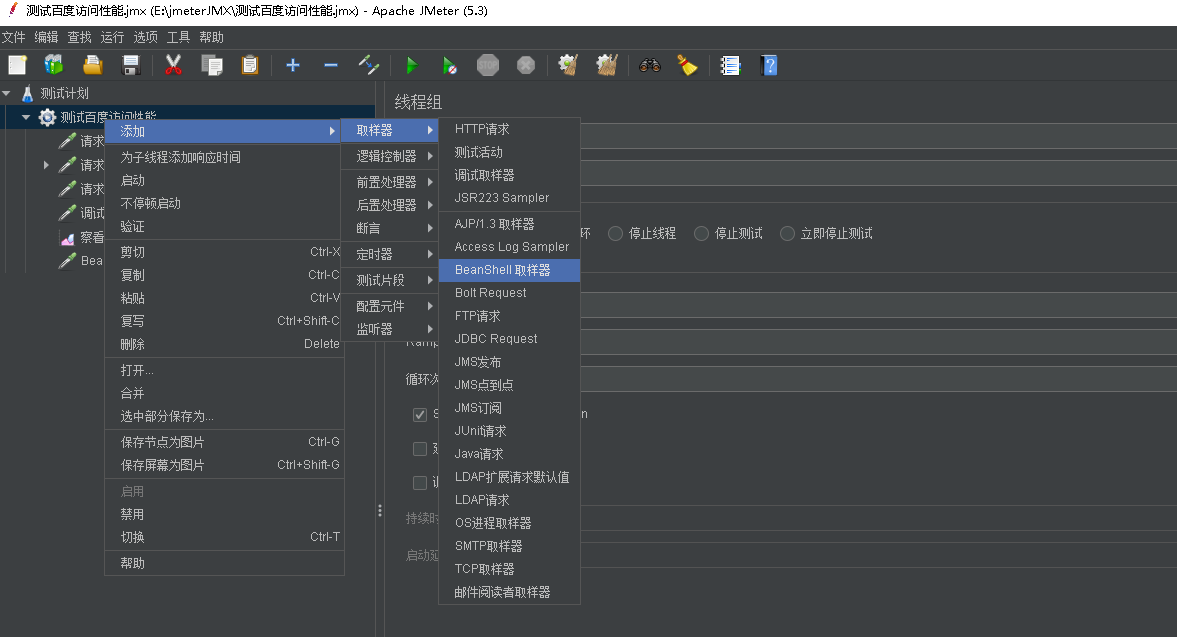
Task: Open the 编辑 menu
Action: point(47,38)
